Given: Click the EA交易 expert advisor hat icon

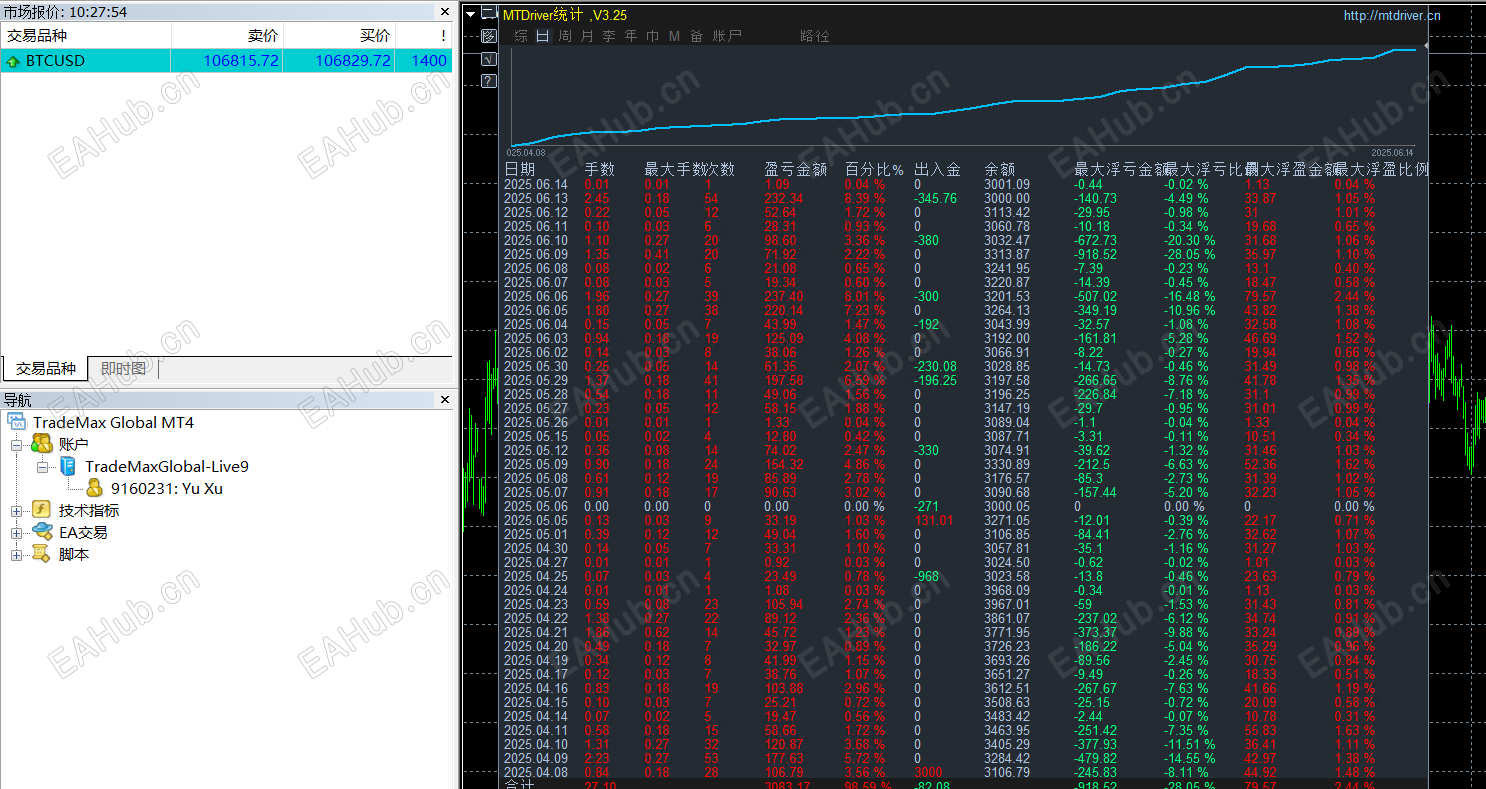Looking at the screenshot, I should click(x=42, y=532).
